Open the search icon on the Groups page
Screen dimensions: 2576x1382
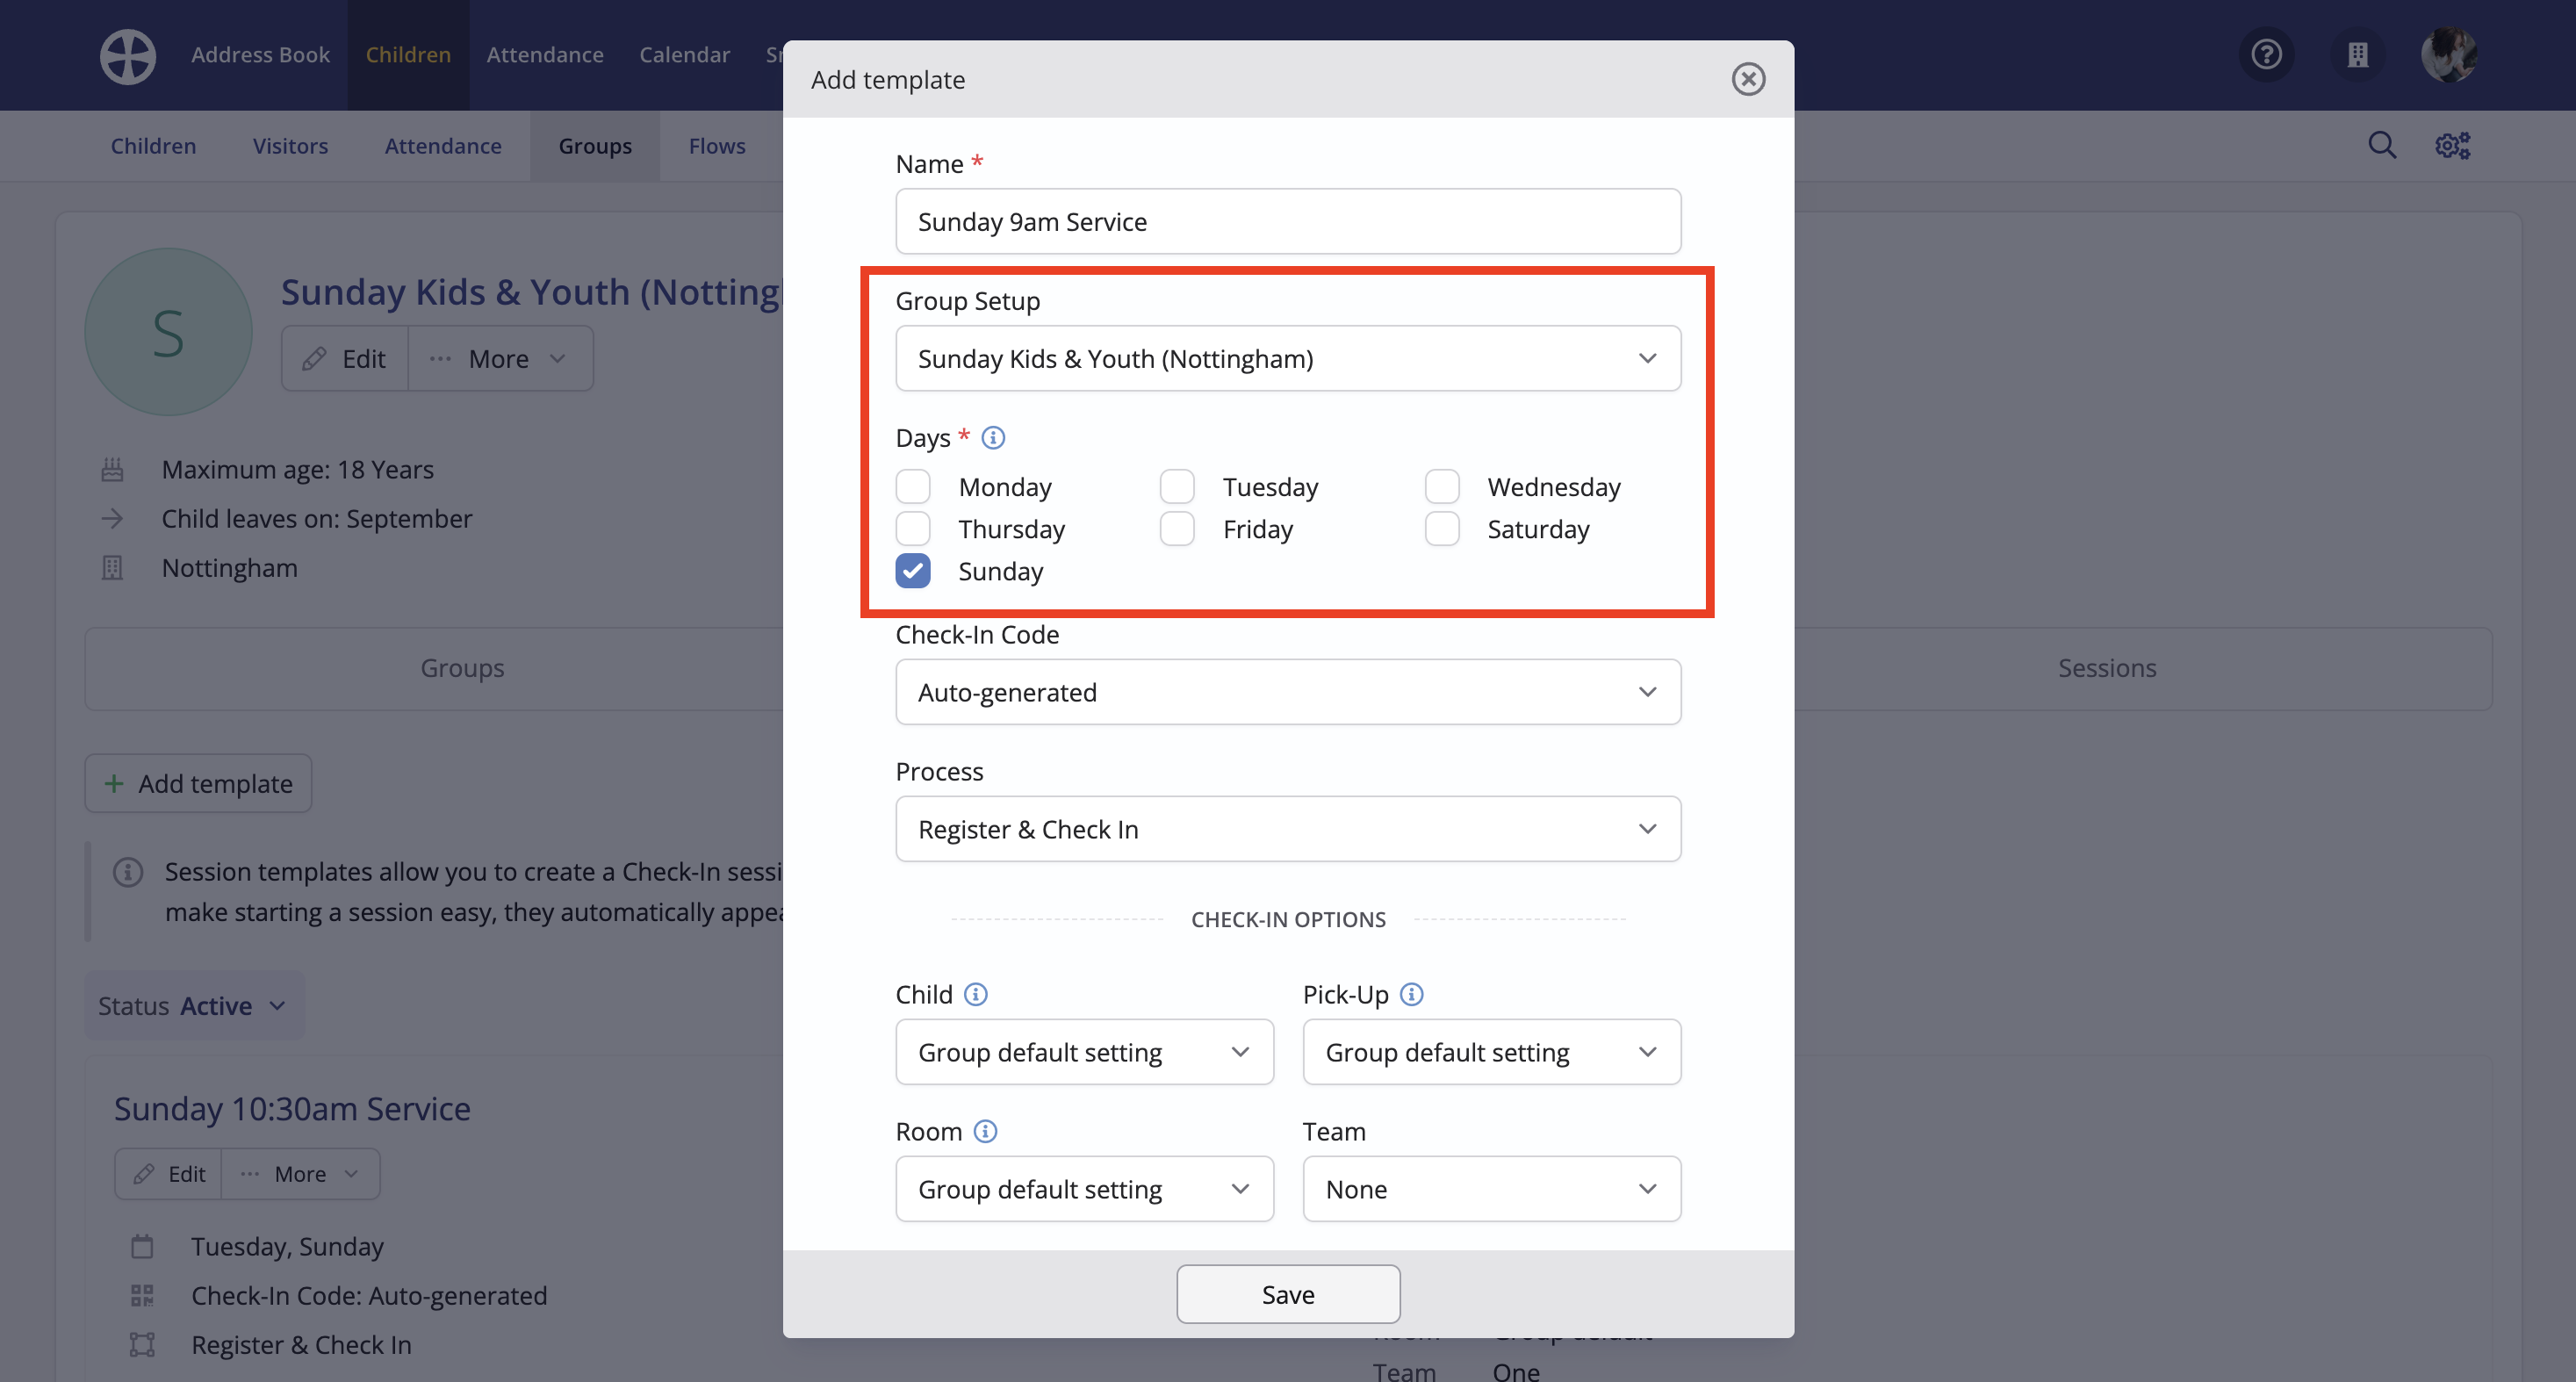pos(2383,145)
